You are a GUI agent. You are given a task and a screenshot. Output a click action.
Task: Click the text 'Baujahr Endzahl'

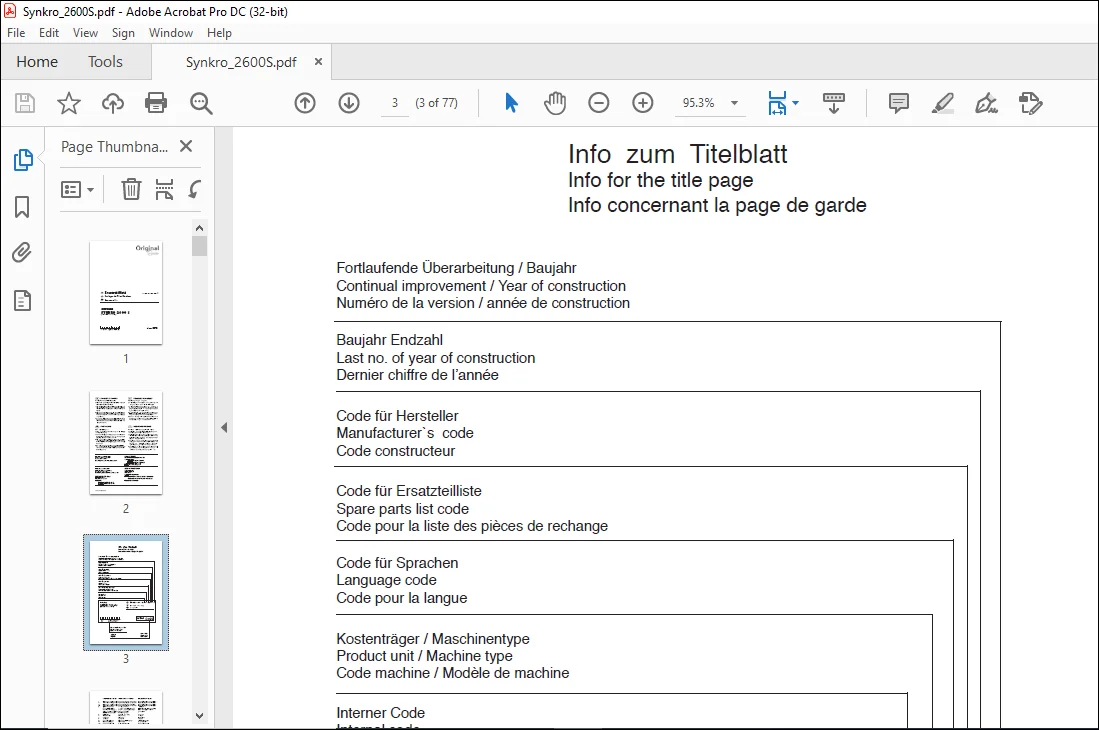(x=390, y=340)
